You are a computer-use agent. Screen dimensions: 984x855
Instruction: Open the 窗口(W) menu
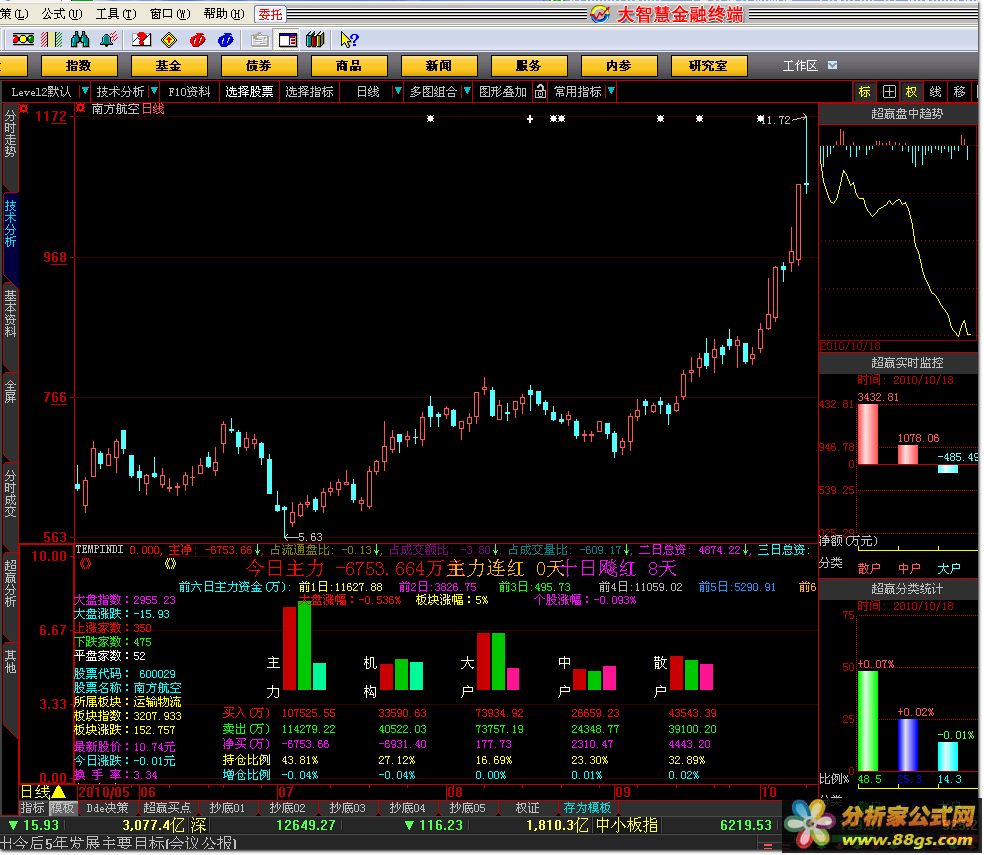(170, 13)
